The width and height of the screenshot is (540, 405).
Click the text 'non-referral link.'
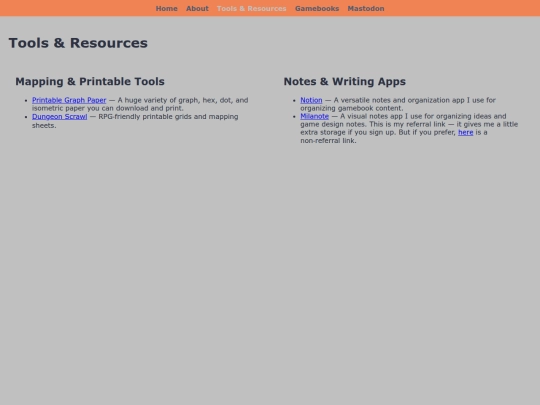328,141
